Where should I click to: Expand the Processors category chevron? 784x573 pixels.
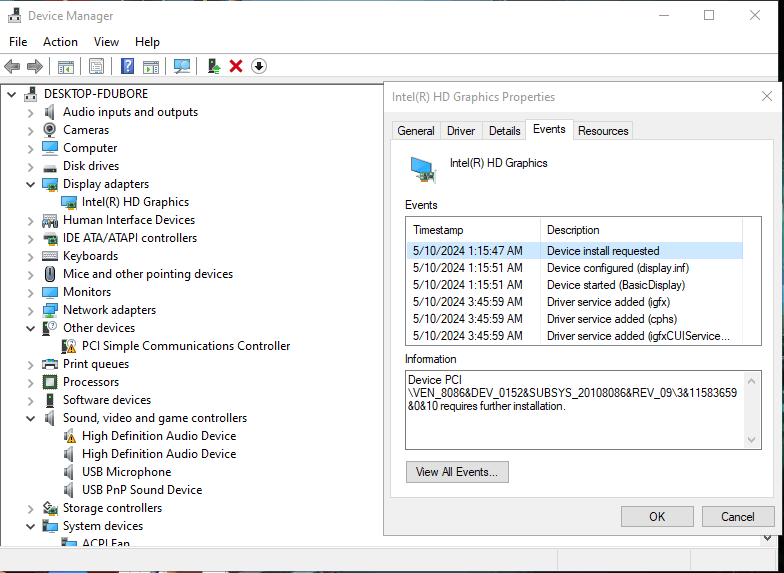pyautogui.click(x=30, y=382)
